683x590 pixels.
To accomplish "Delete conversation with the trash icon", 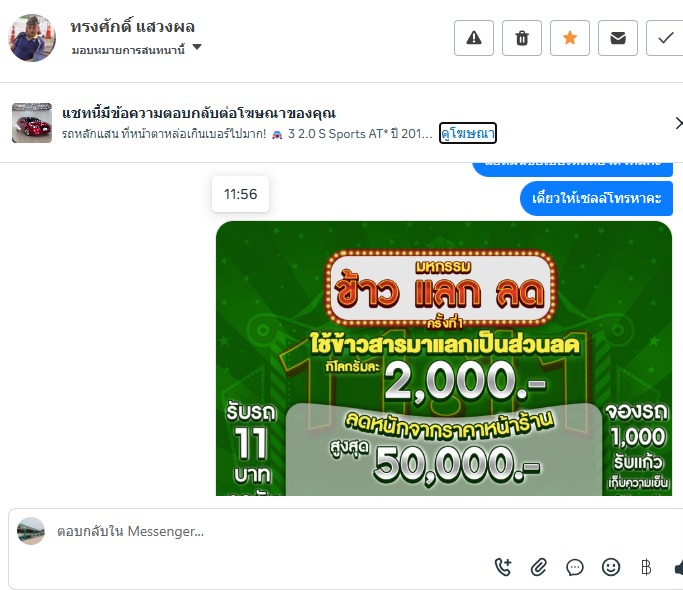I will (521, 38).
